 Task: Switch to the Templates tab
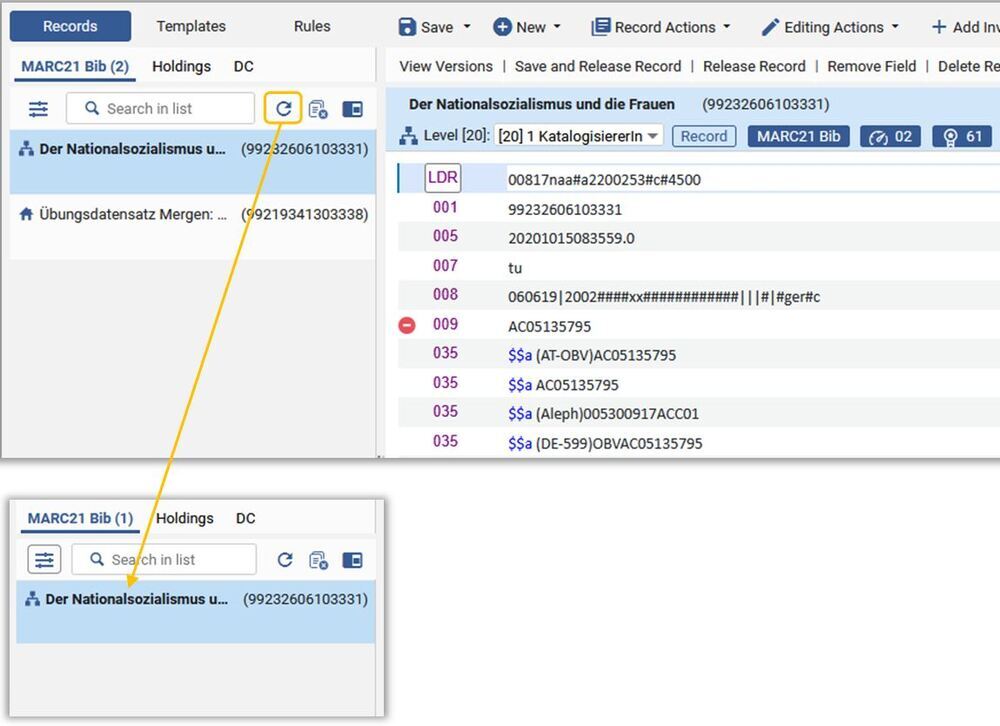(x=191, y=26)
